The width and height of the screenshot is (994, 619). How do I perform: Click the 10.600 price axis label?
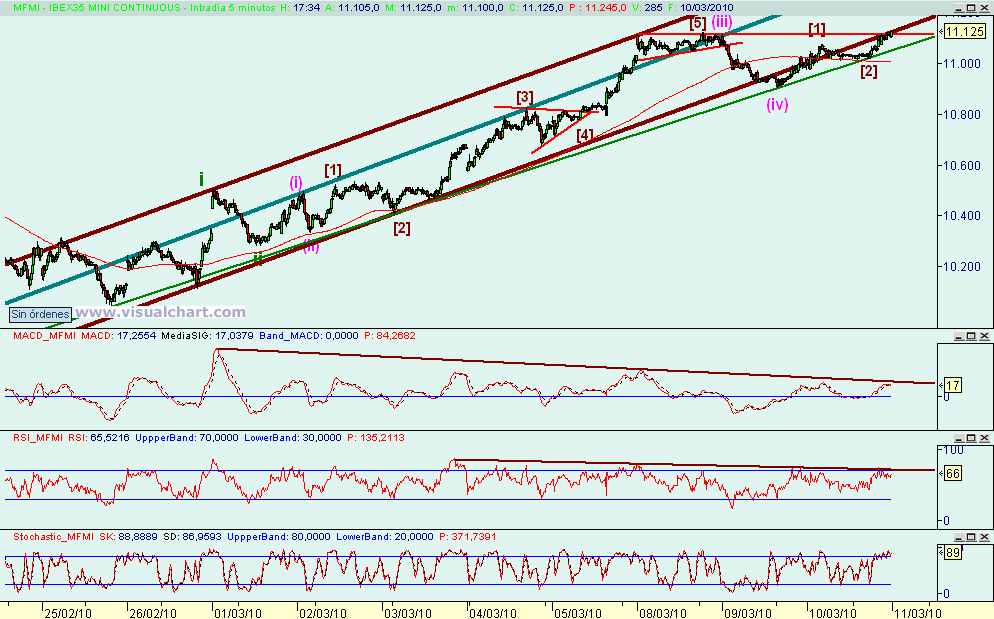pyautogui.click(x=961, y=166)
